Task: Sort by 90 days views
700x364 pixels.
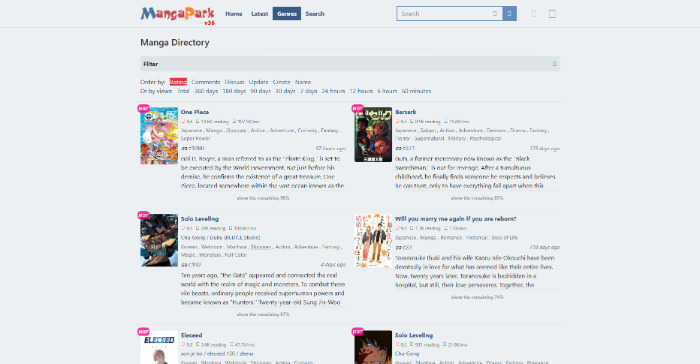Action: 261,91
